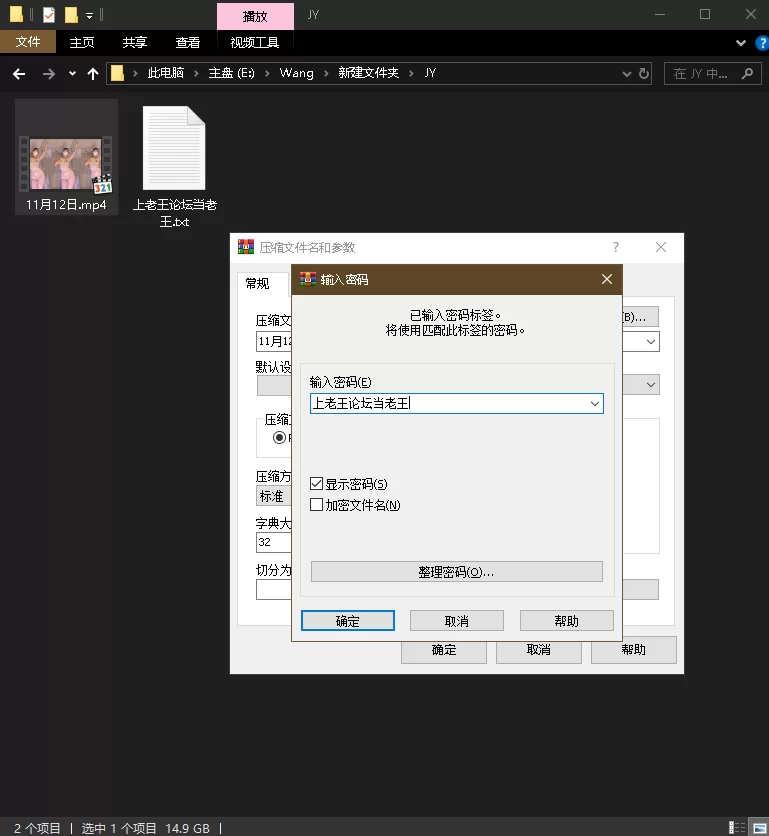Uncheck the 显示密码 checkbox

pyautogui.click(x=317, y=484)
